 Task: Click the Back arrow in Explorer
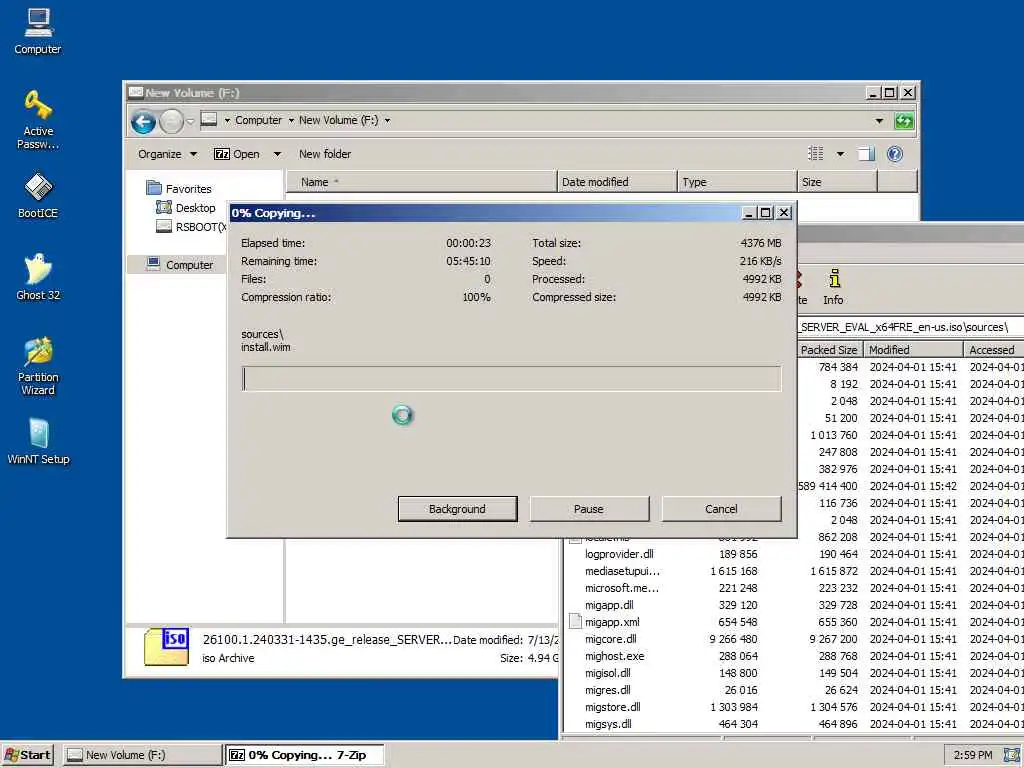coord(144,121)
